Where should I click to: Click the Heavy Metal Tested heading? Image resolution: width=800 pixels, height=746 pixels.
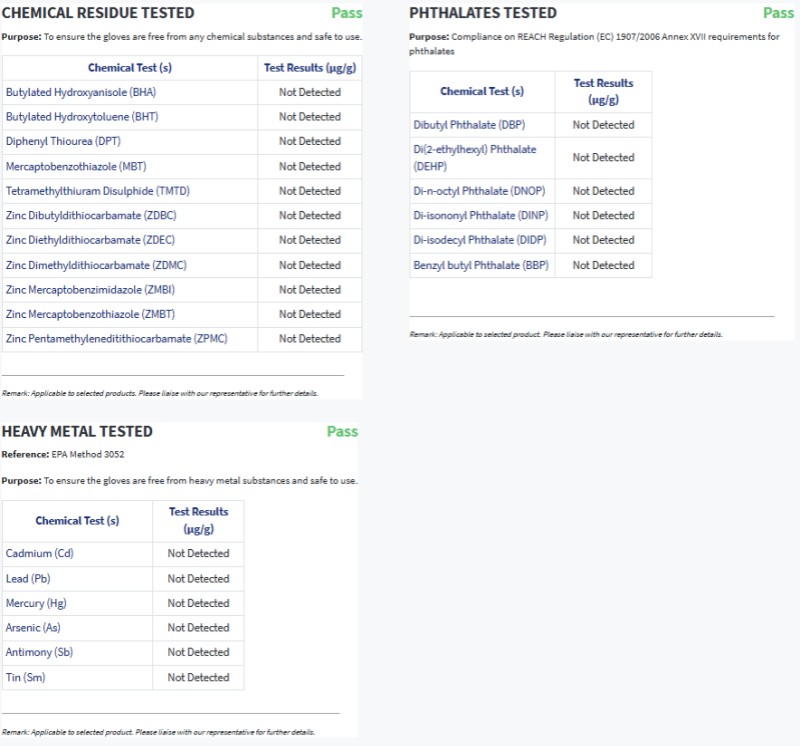coord(77,432)
